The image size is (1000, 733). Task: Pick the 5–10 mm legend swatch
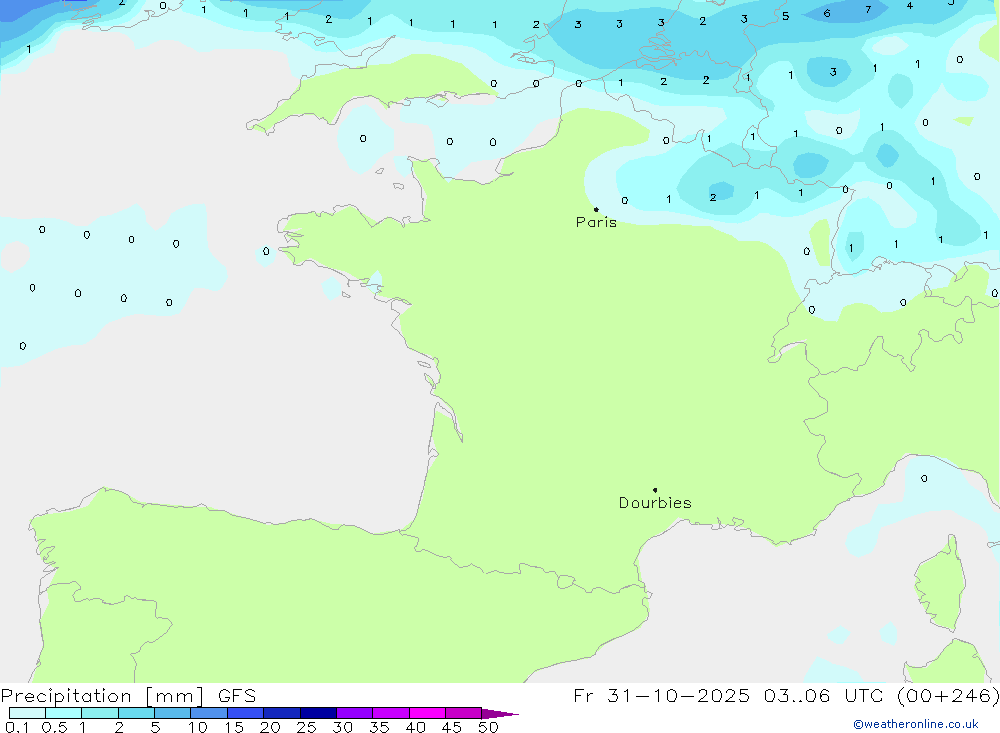(x=173, y=713)
